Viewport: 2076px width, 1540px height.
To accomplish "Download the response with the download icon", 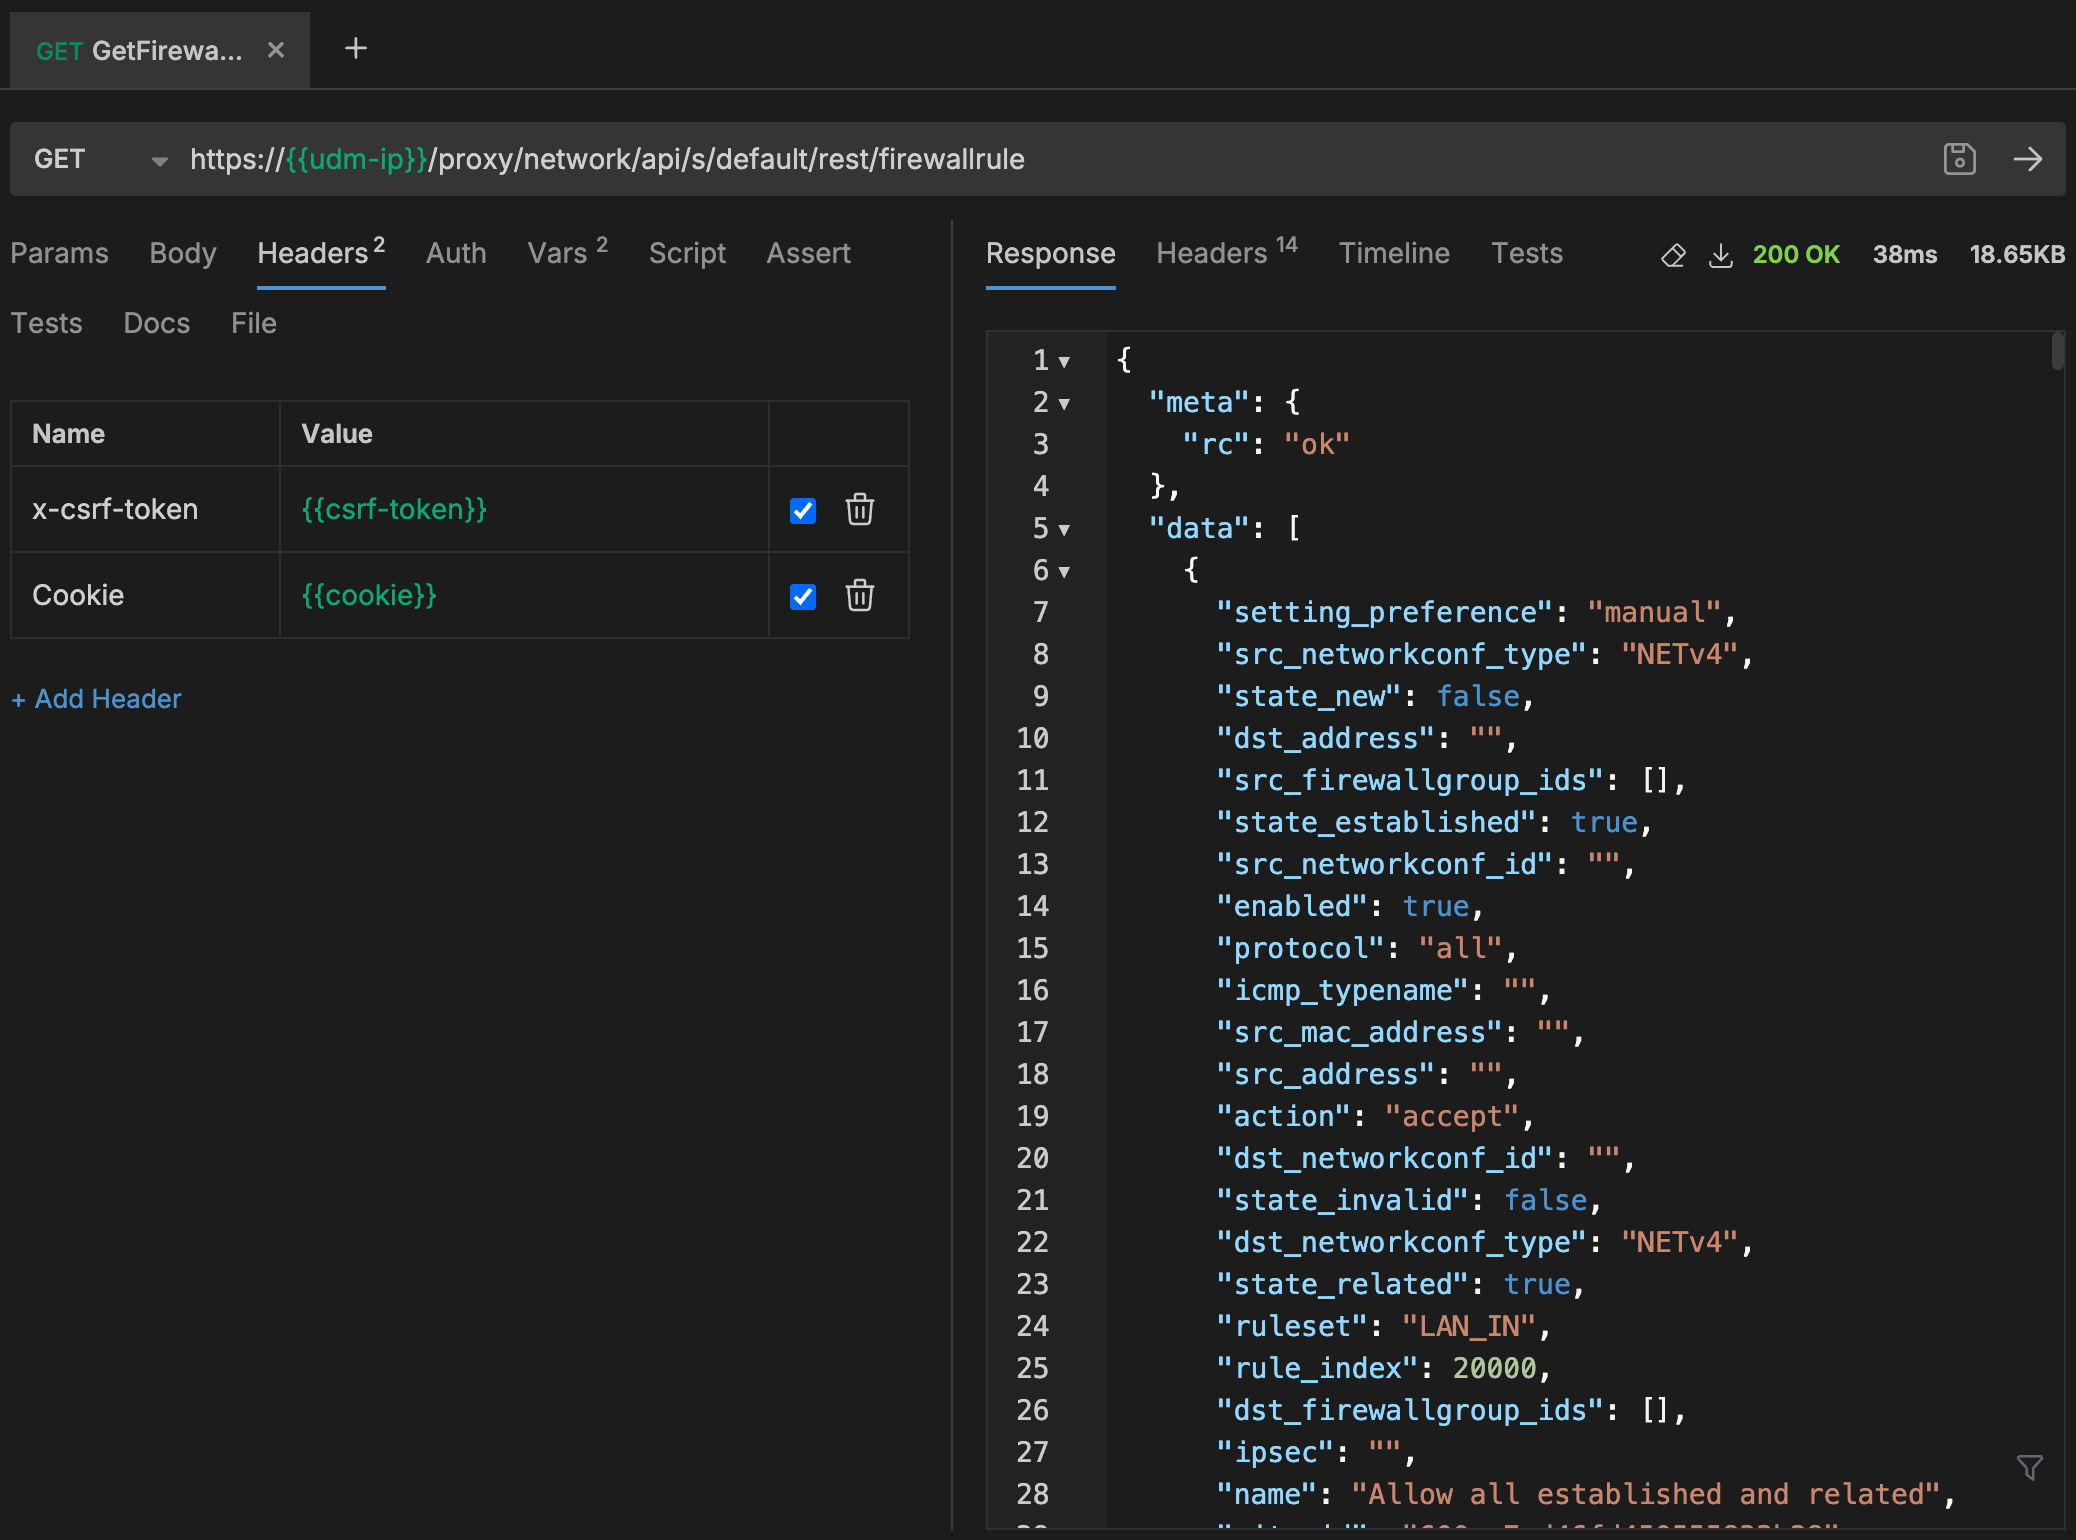I will pyautogui.click(x=1720, y=255).
